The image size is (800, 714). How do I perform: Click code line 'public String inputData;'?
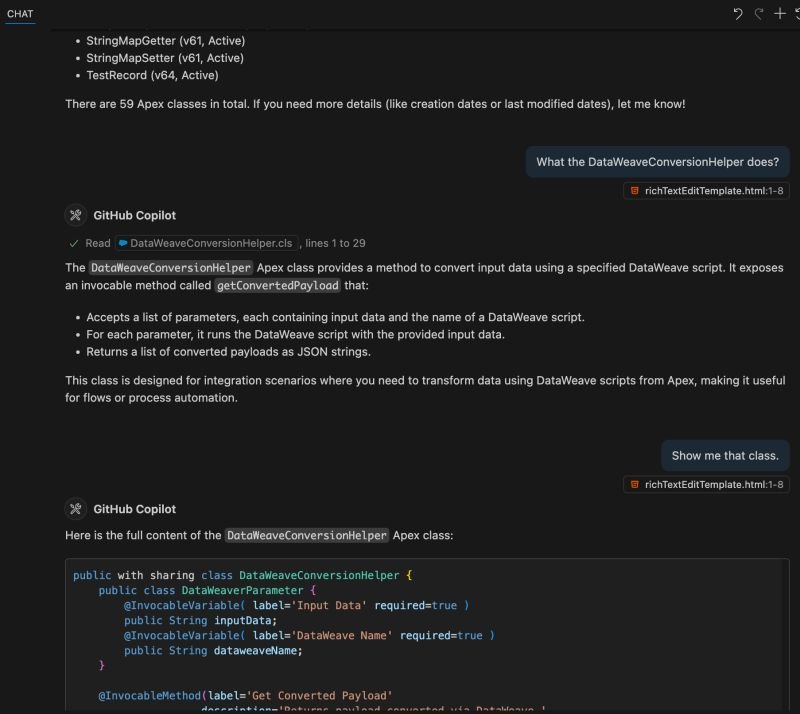click(200, 620)
